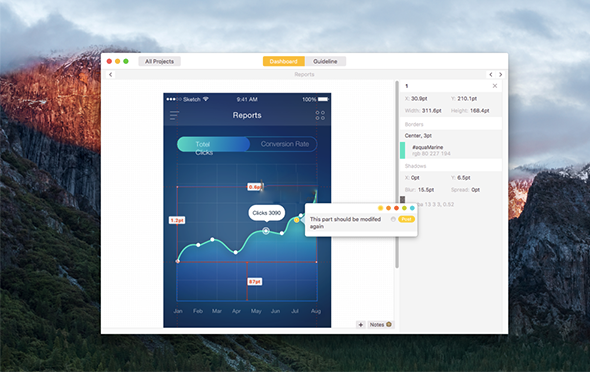
Task: Go to the previous artboard with the left chevron
Action: (491, 74)
